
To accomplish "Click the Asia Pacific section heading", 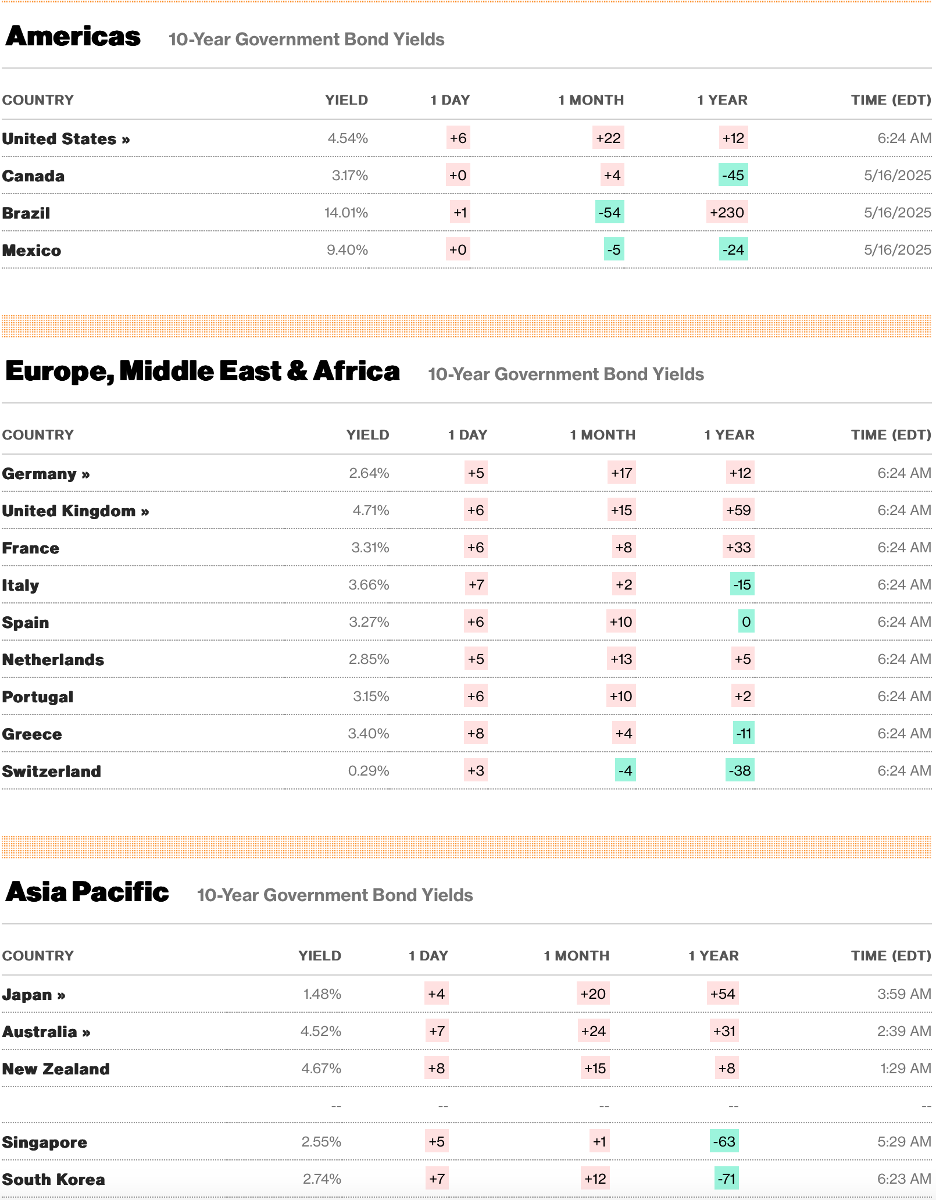I will point(87,892).
